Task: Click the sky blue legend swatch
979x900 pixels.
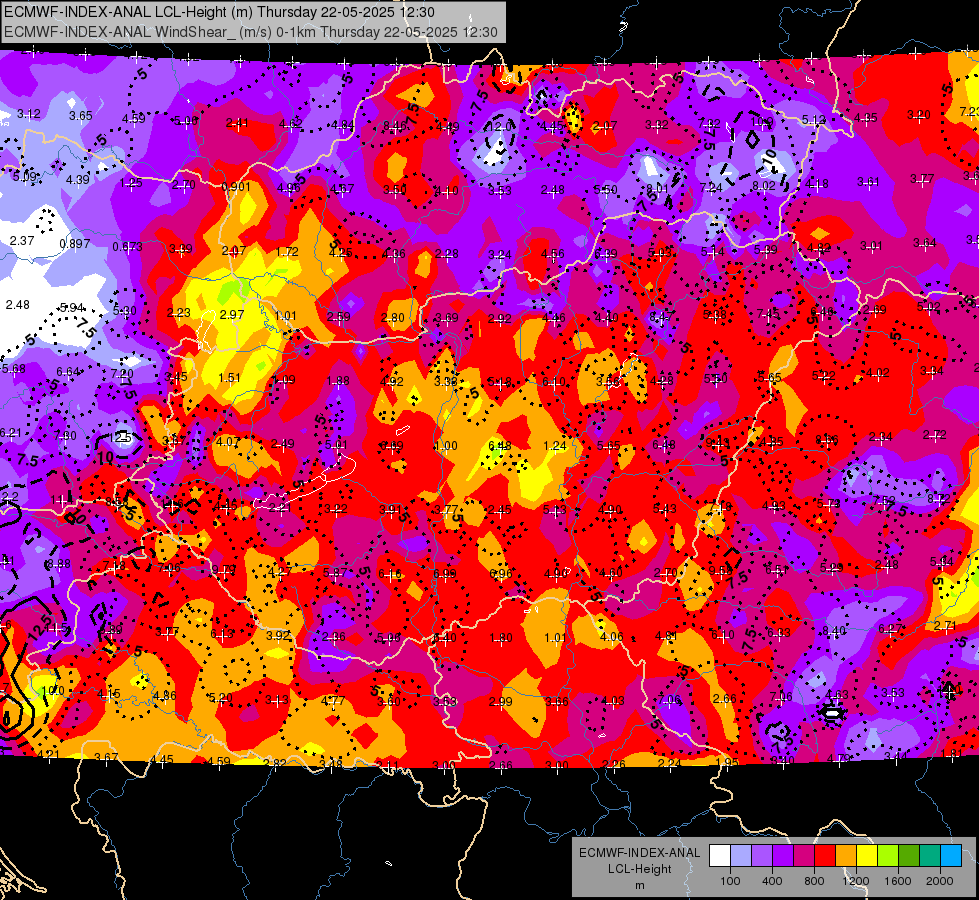Action: click(x=951, y=856)
